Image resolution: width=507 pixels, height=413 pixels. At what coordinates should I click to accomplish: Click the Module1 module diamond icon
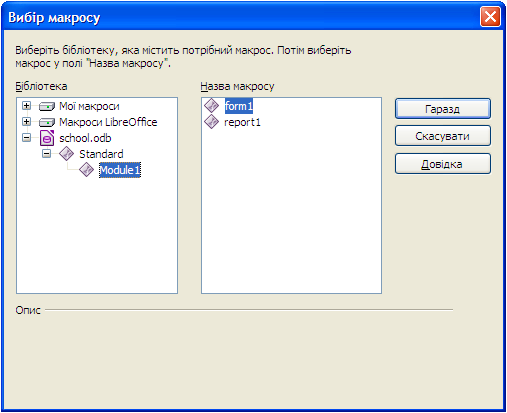point(86,170)
